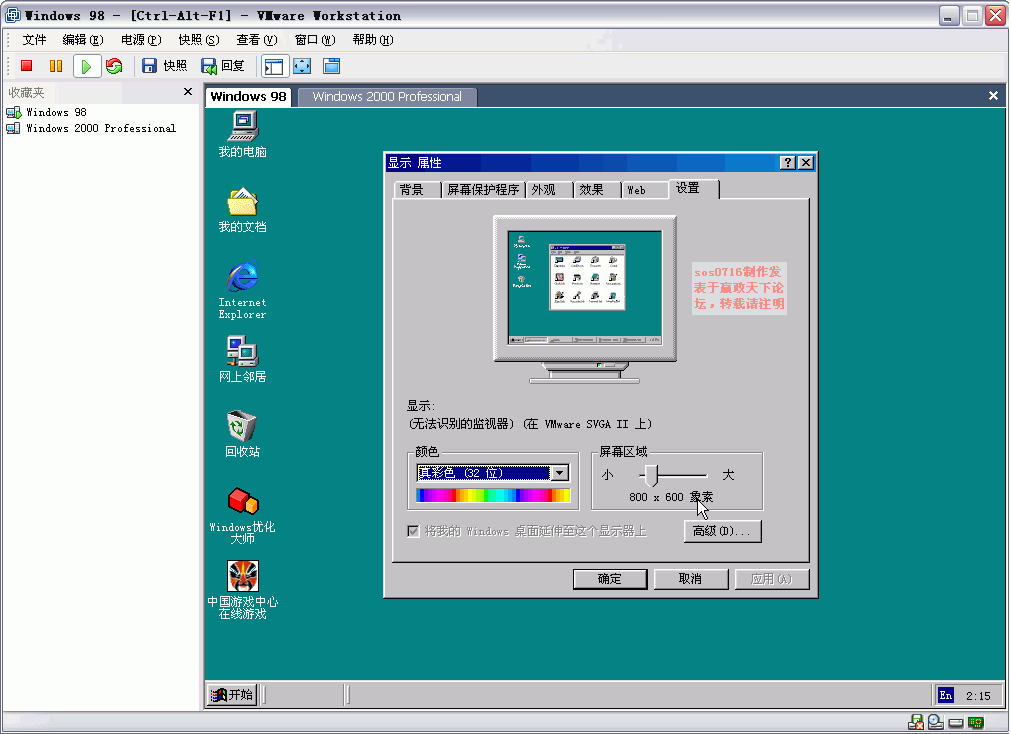This screenshot has width=1011, height=734.
Task: Select the Windows优化大师 desktop icon
Action: pos(242,515)
